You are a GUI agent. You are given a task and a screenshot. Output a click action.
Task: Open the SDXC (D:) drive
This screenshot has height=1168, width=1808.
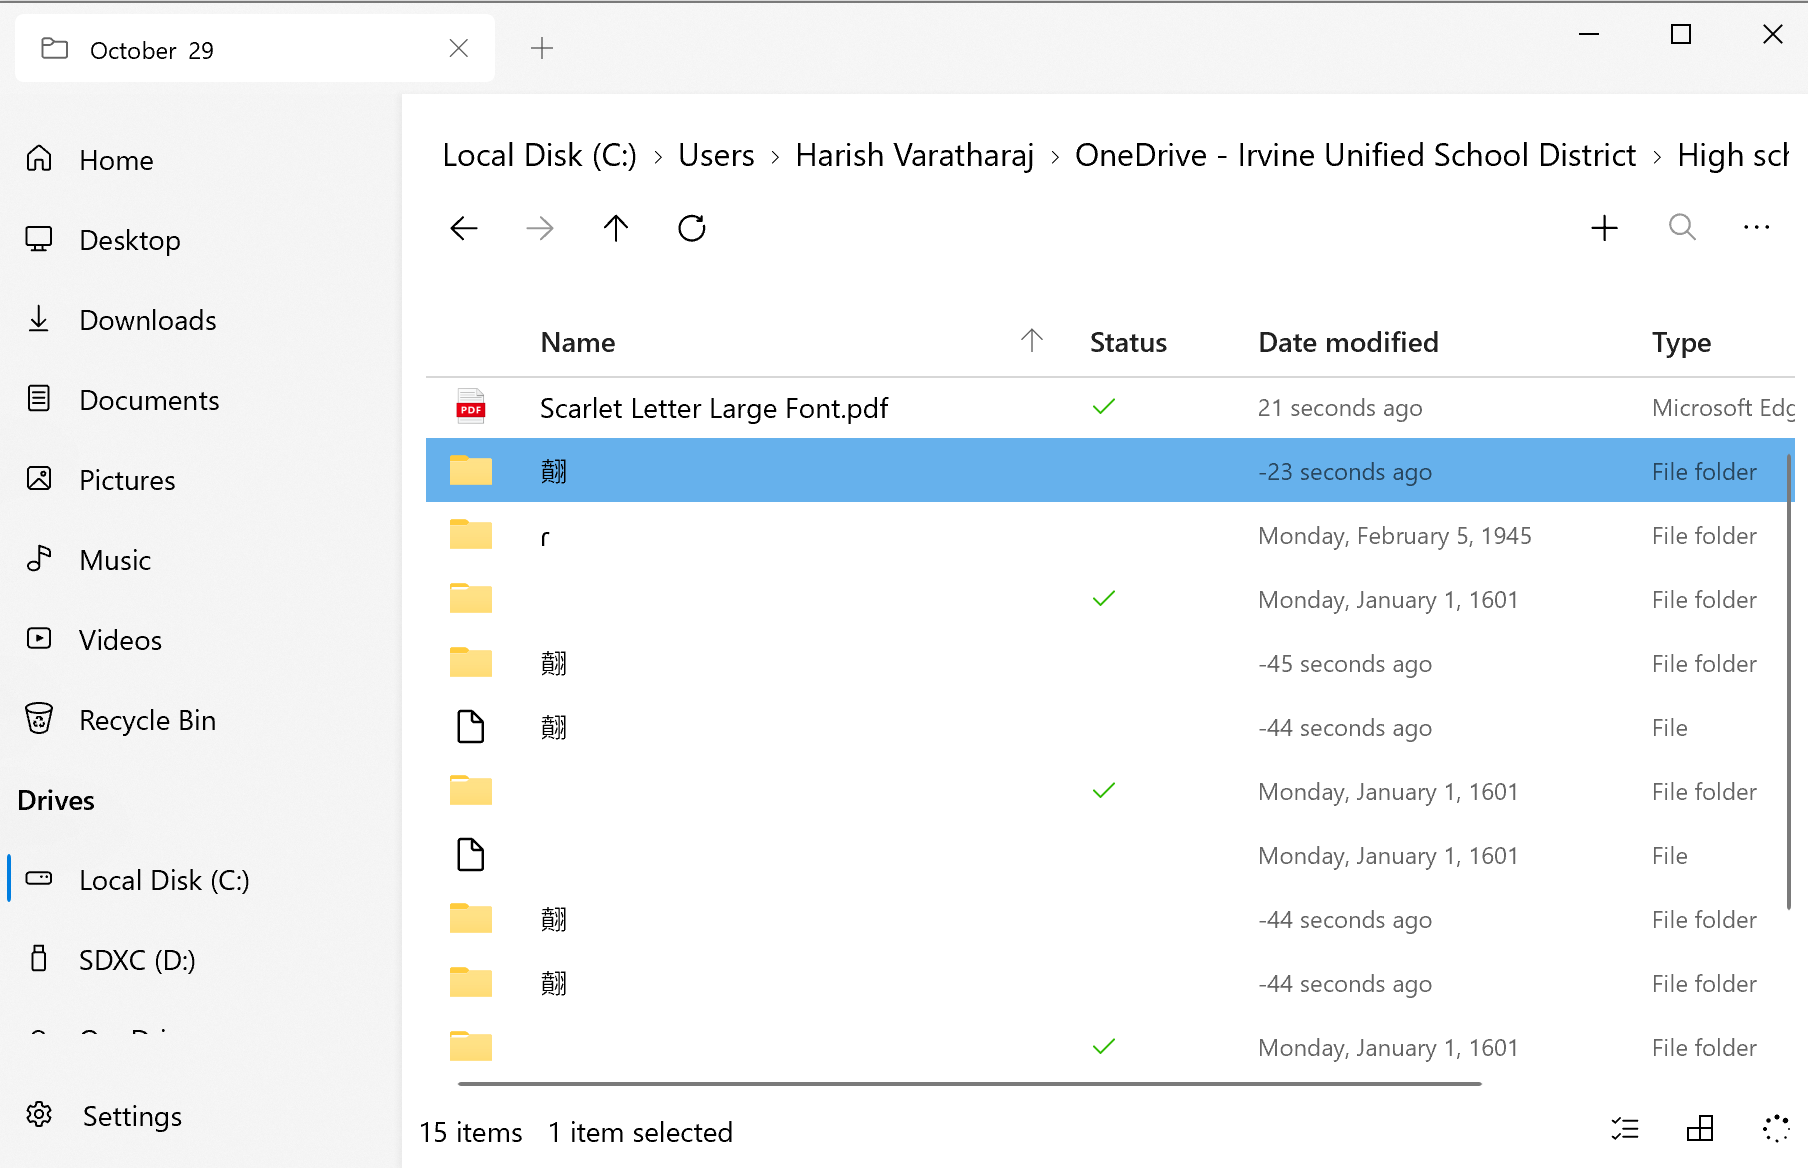click(137, 960)
